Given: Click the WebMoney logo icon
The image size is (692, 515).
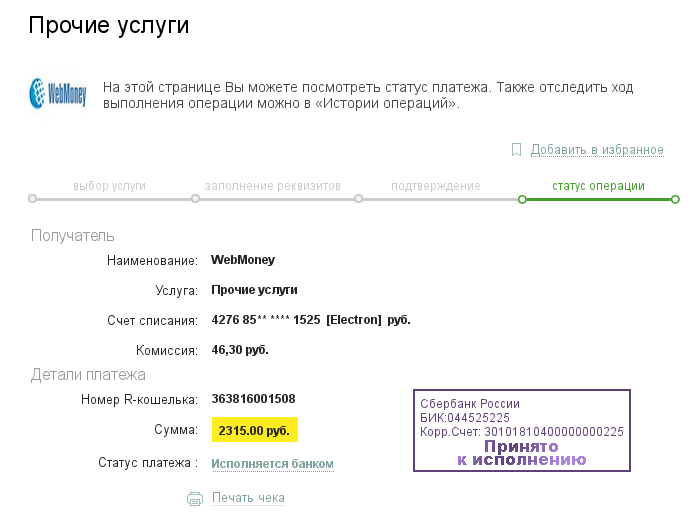Looking at the screenshot, I should 58,93.
